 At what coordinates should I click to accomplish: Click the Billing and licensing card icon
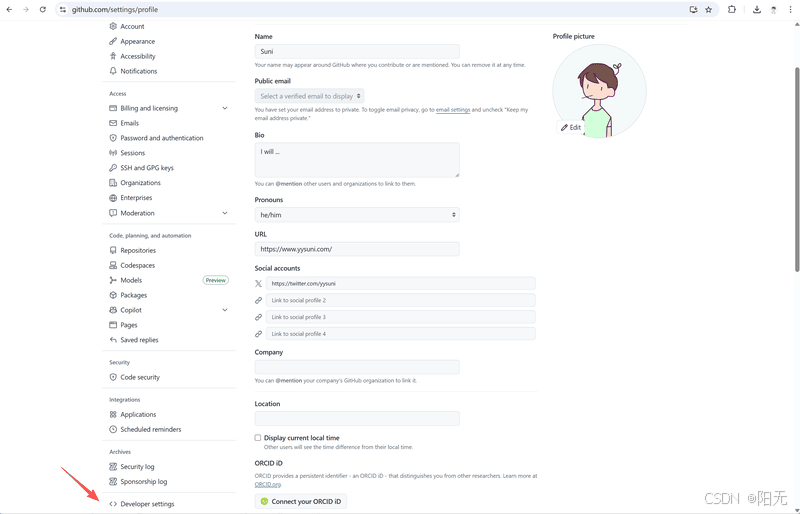click(x=113, y=108)
